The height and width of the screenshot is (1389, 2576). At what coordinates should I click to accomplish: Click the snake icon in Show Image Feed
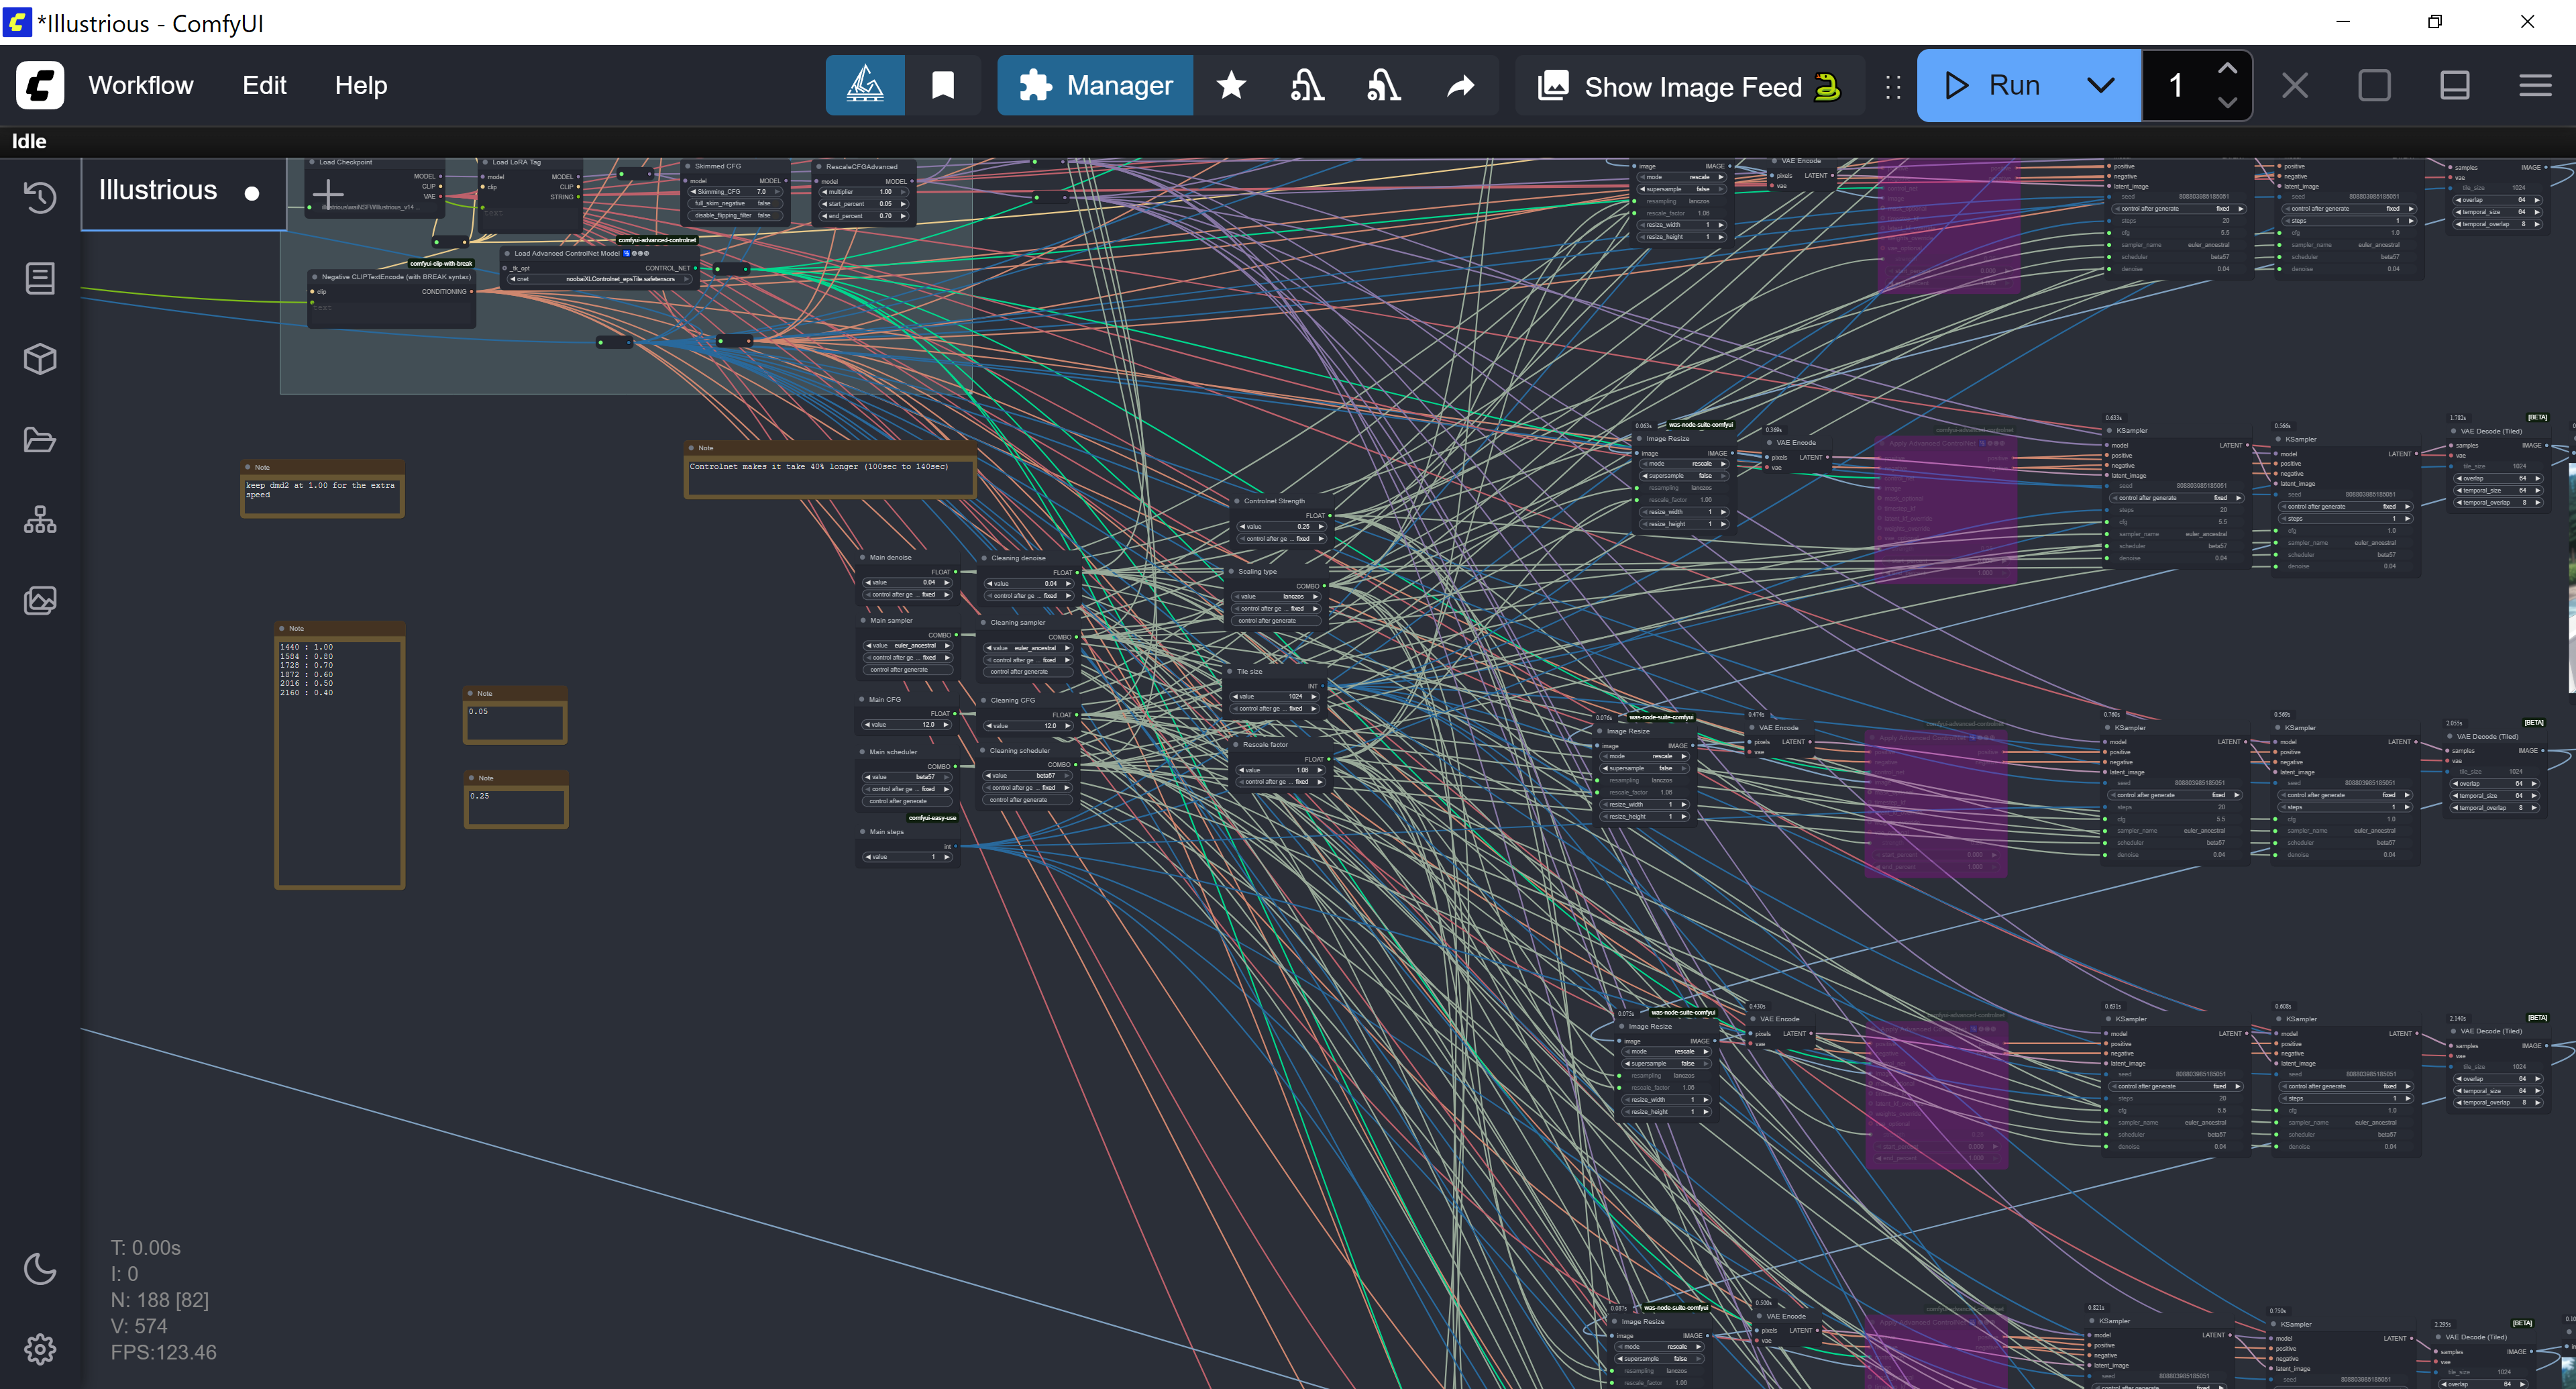coord(1827,87)
